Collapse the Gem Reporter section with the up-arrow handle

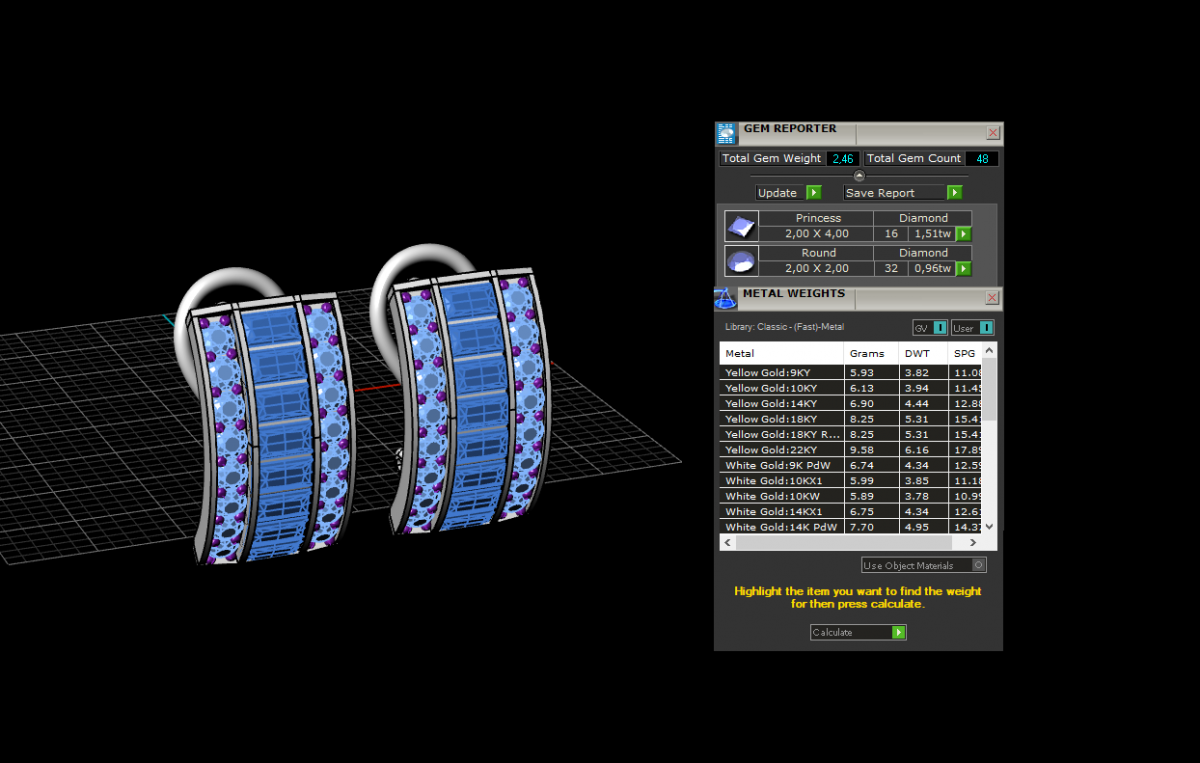(x=858, y=176)
